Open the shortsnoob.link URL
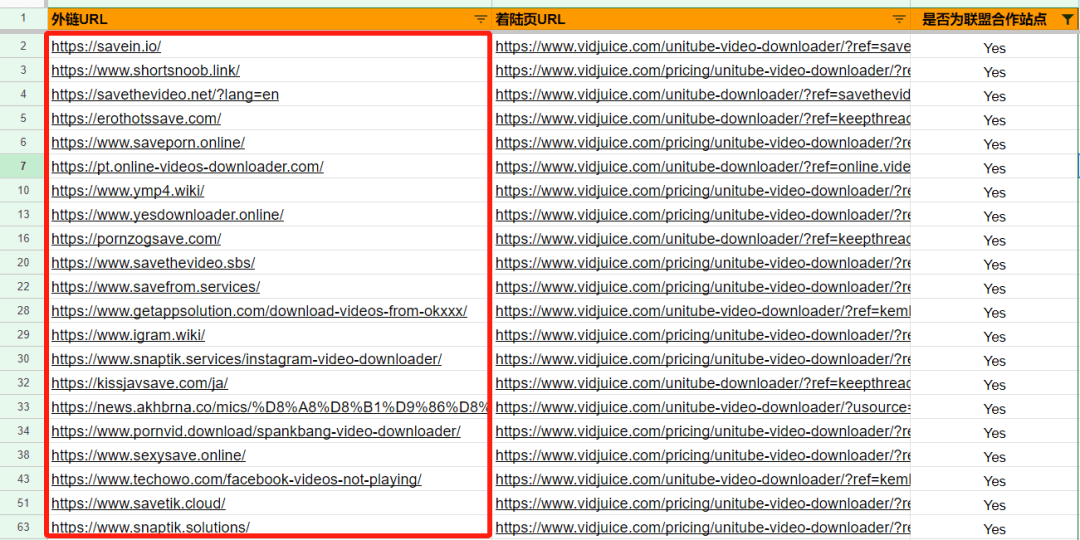Image resolution: width=1080 pixels, height=540 pixels. (145, 70)
